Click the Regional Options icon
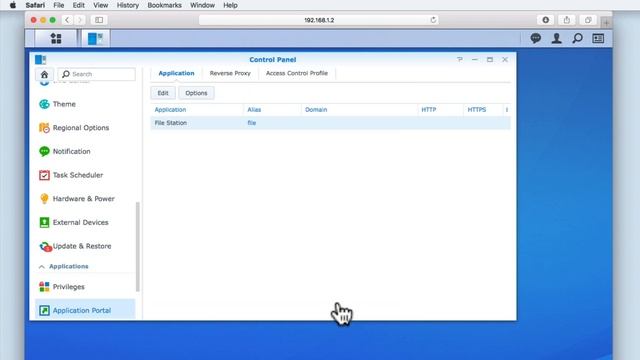 (44, 128)
